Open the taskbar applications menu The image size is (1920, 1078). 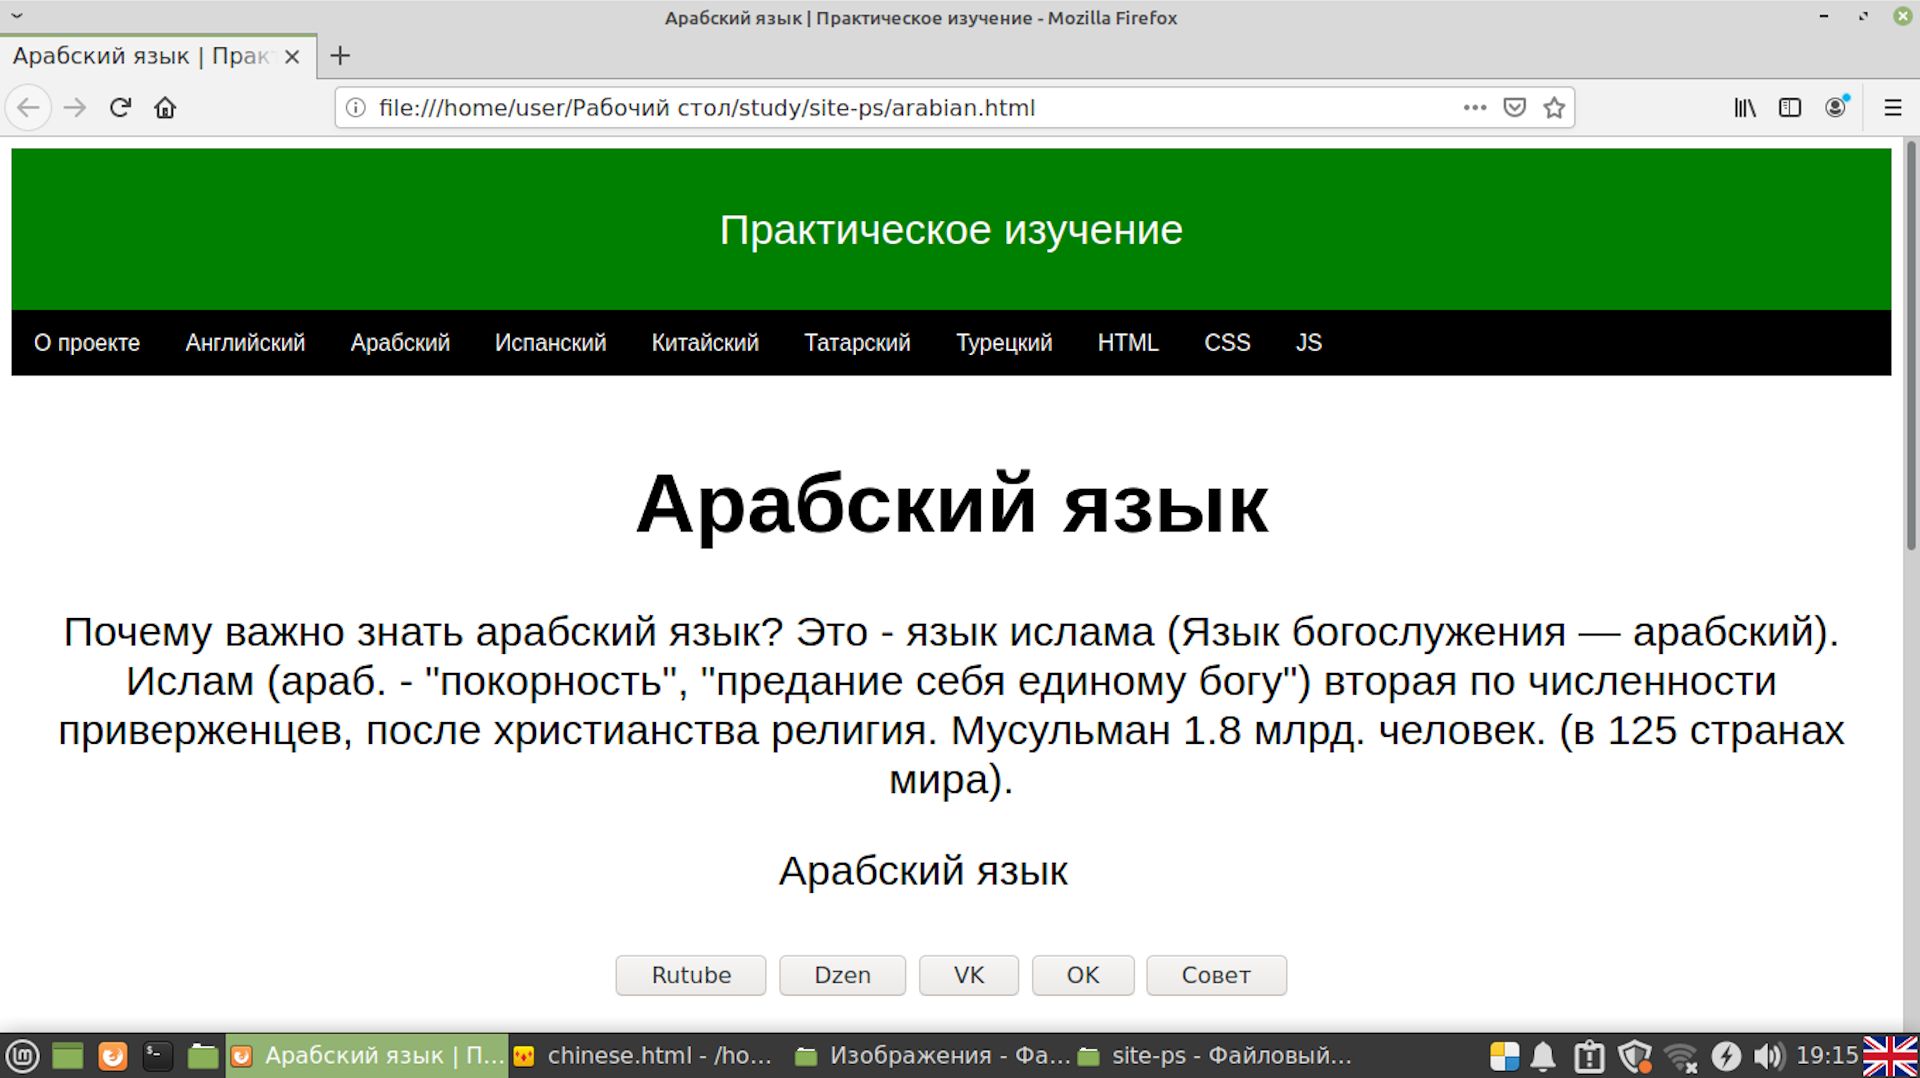[x=22, y=1055]
